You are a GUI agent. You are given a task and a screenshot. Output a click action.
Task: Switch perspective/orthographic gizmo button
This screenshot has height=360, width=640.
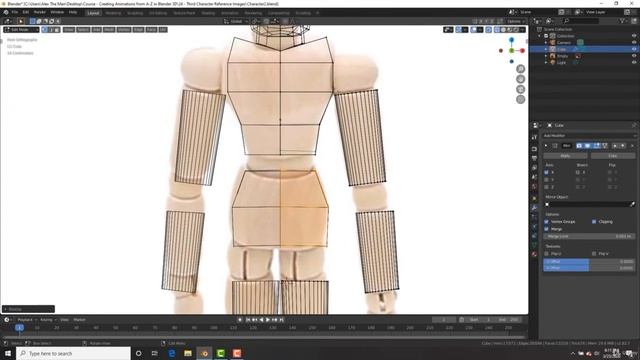[x=520, y=99]
